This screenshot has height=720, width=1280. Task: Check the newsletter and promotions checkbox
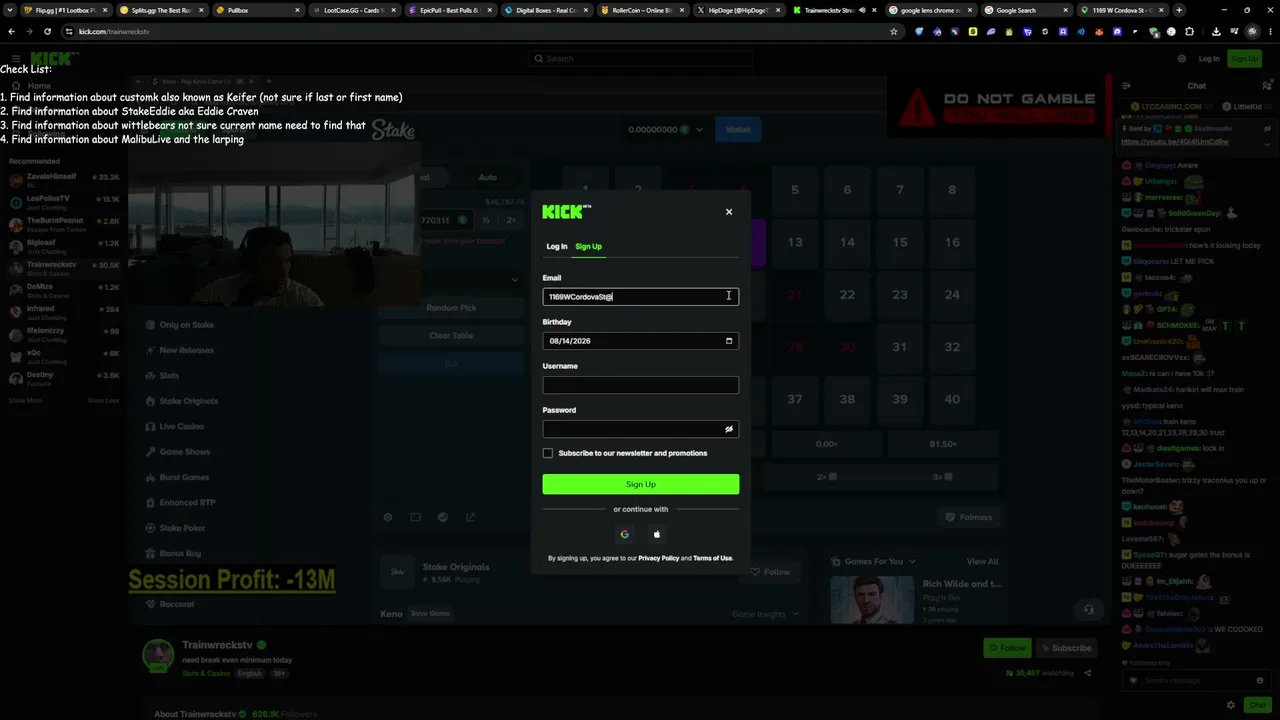coord(548,453)
